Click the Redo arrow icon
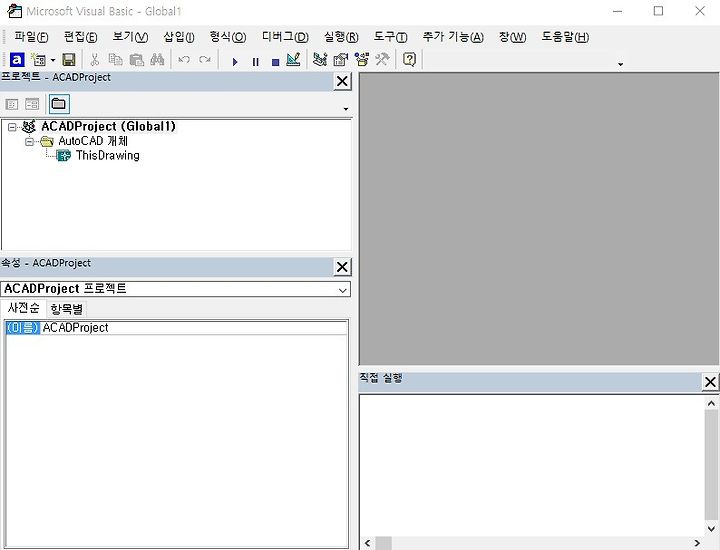This screenshot has height=550, width=720. (x=205, y=60)
